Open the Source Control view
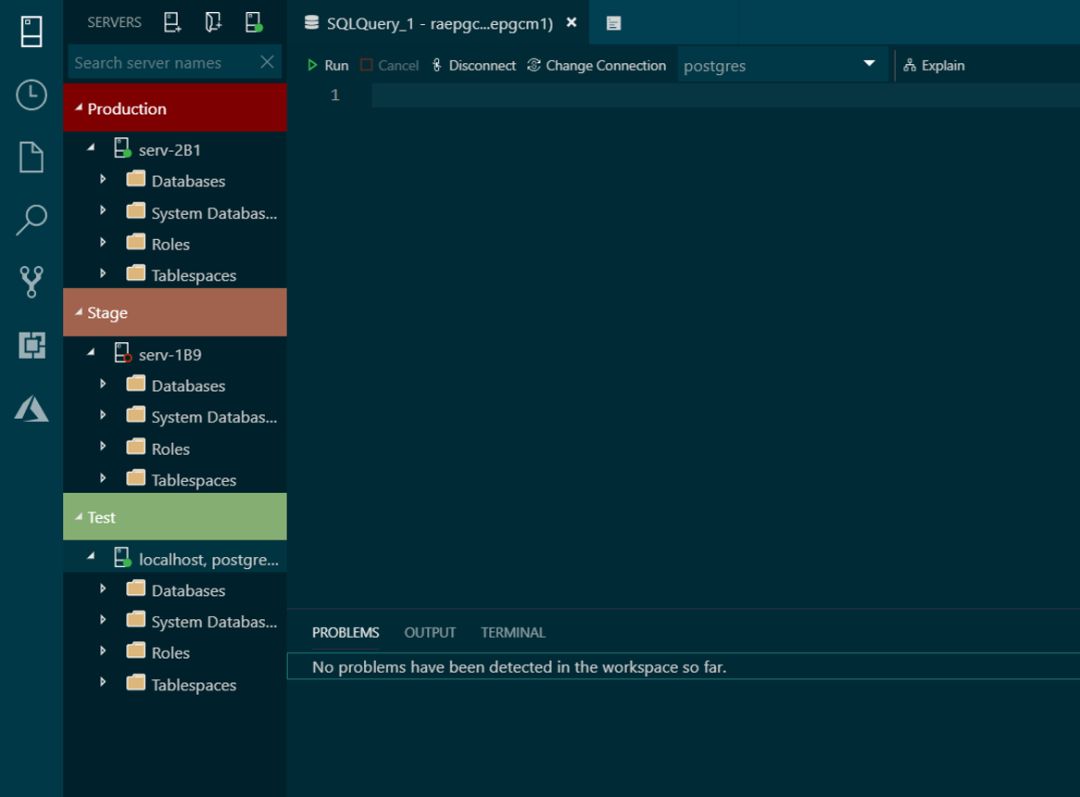 (31, 281)
